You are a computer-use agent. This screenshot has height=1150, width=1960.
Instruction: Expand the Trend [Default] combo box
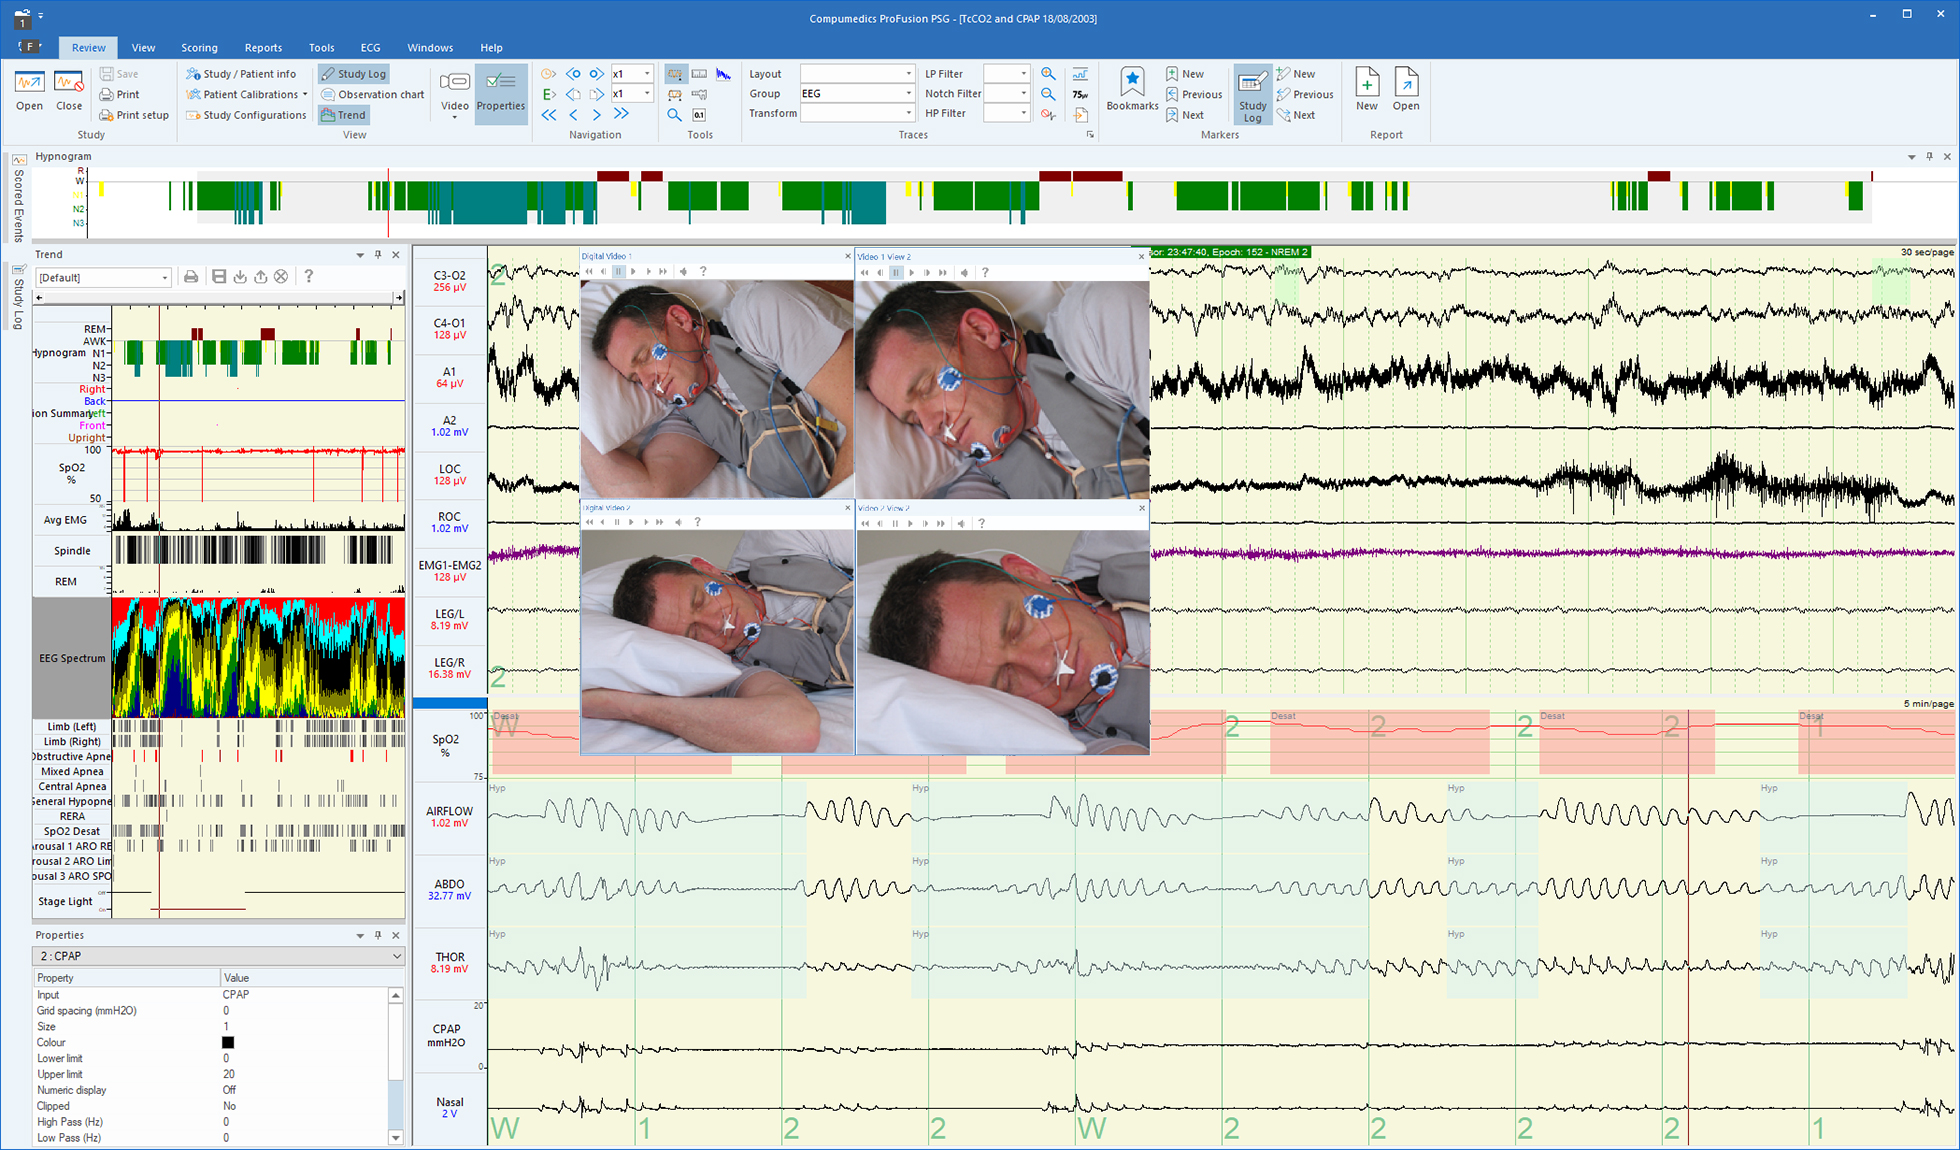[165, 278]
